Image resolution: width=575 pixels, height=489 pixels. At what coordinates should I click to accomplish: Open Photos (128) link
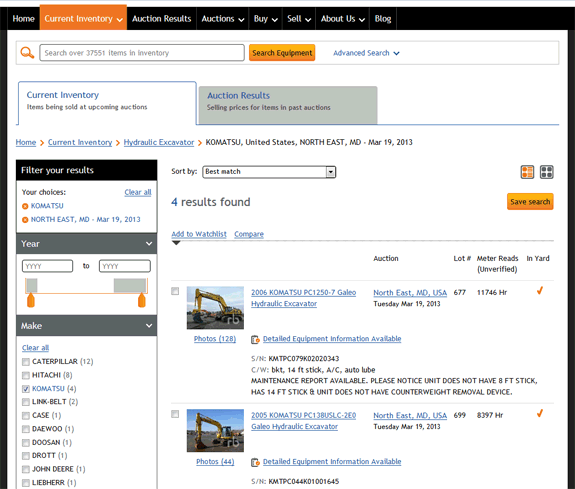[x=215, y=339]
